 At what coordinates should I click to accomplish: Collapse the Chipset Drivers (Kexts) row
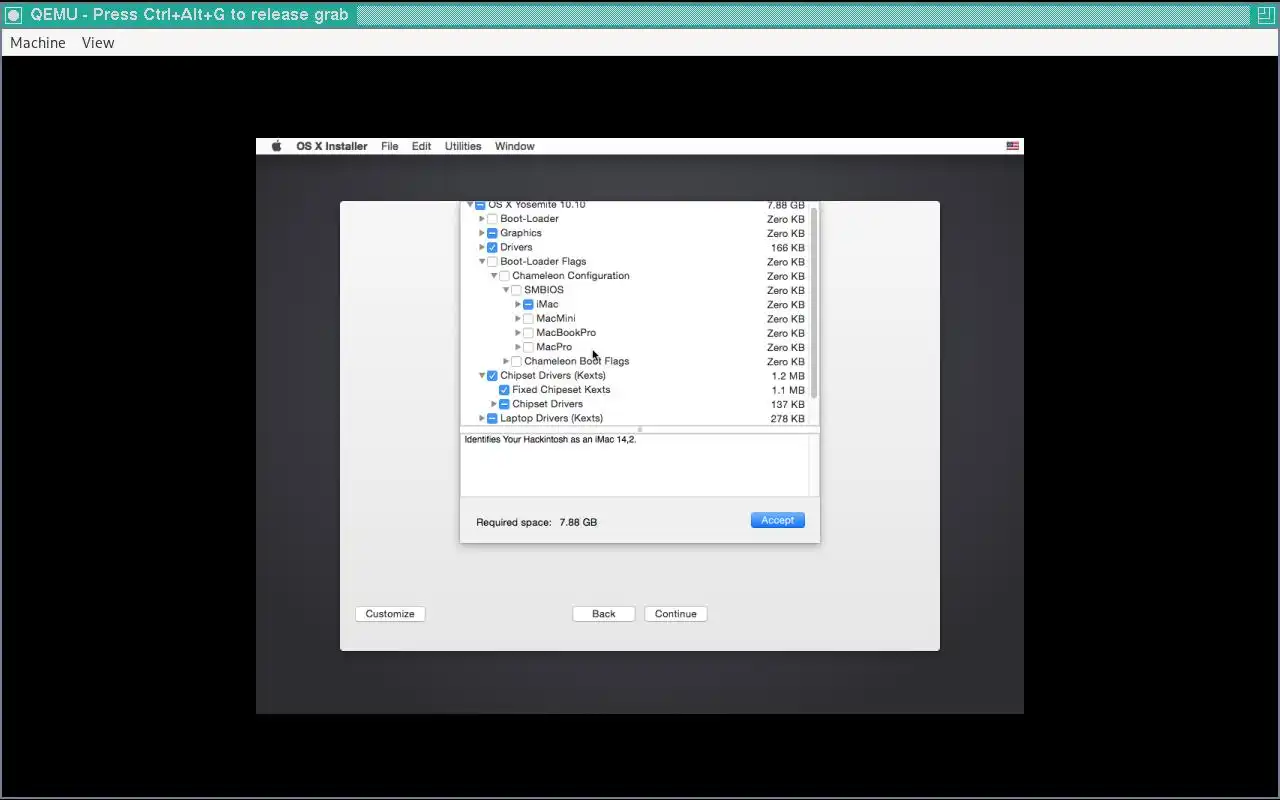[482, 376]
